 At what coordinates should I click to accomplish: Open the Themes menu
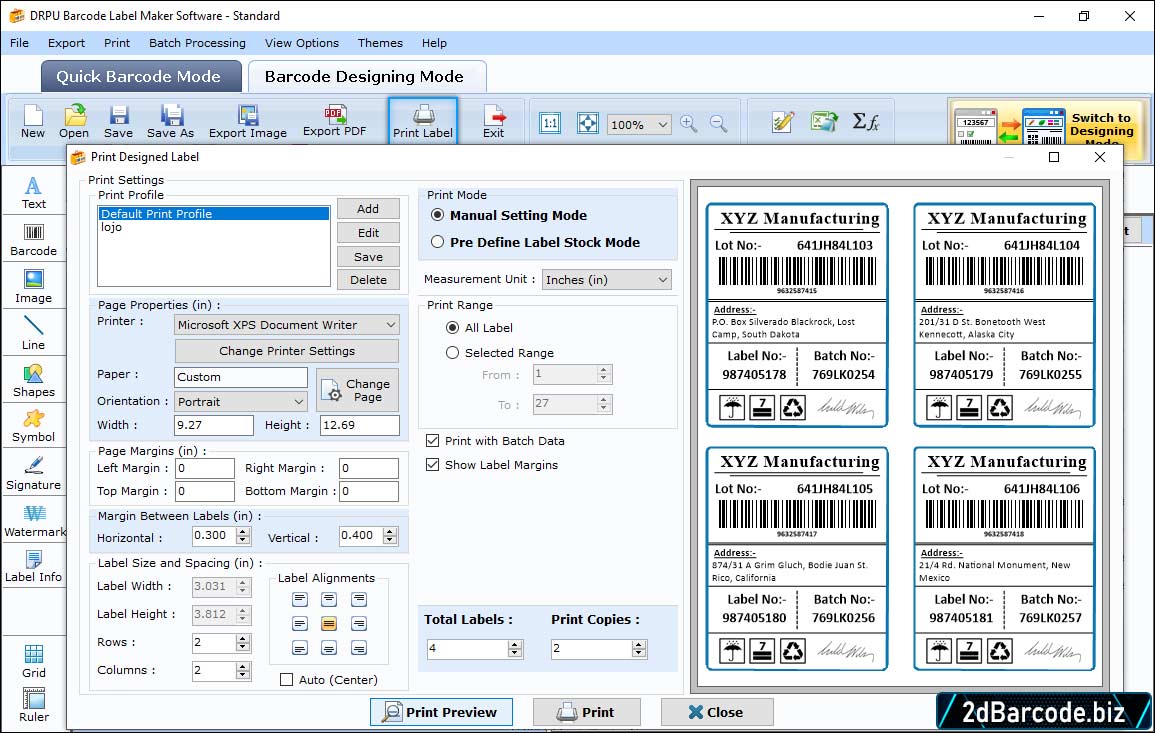[380, 43]
